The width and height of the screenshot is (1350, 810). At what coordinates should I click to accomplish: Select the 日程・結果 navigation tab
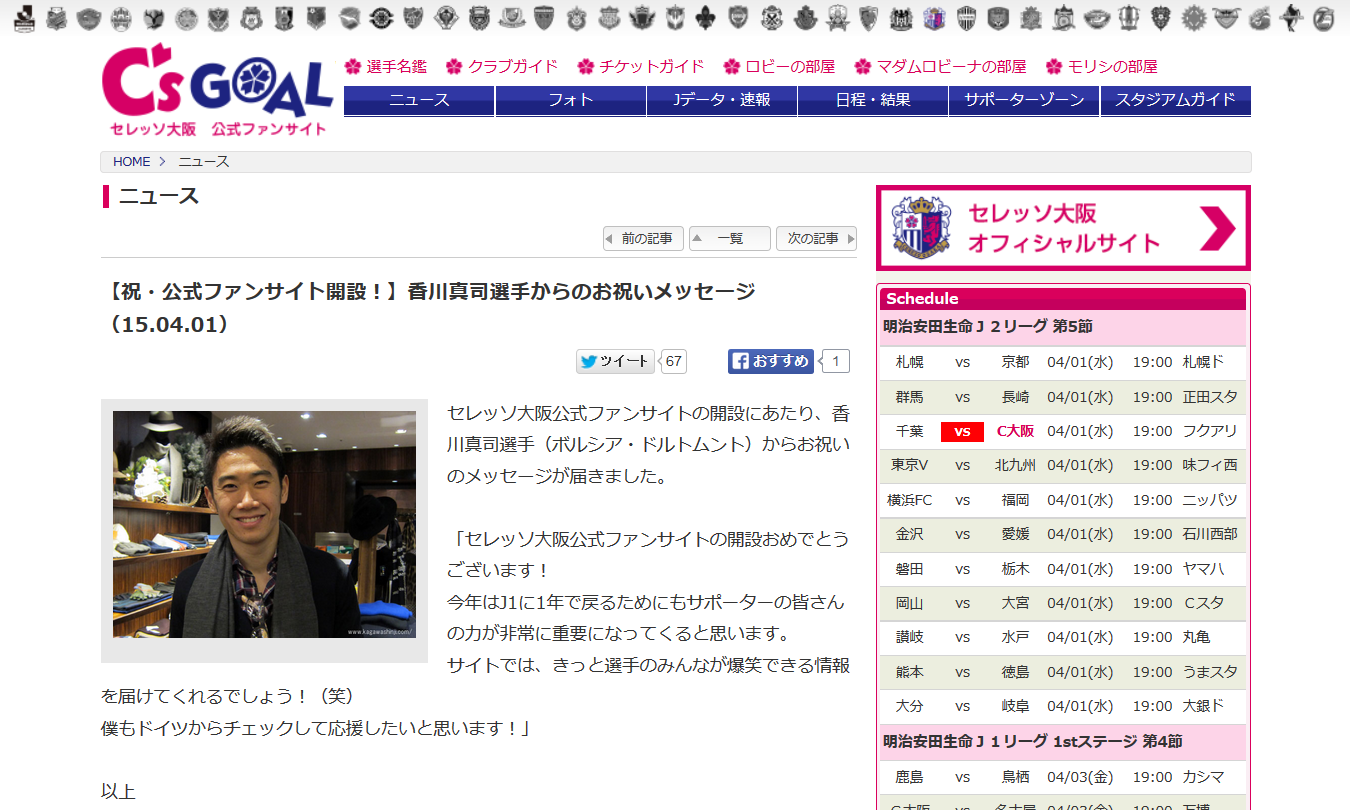[872, 100]
